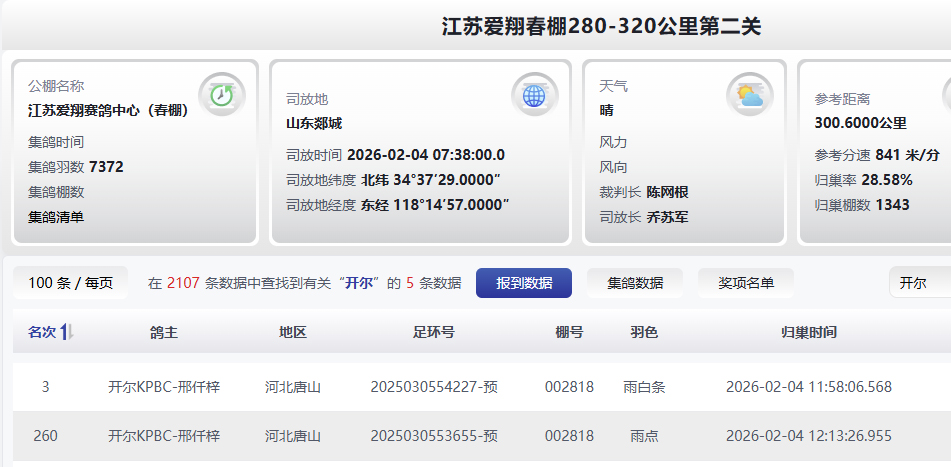Click the 集鸽清单 link in loft card
The image size is (951, 467).
click(x=56, y=216)
